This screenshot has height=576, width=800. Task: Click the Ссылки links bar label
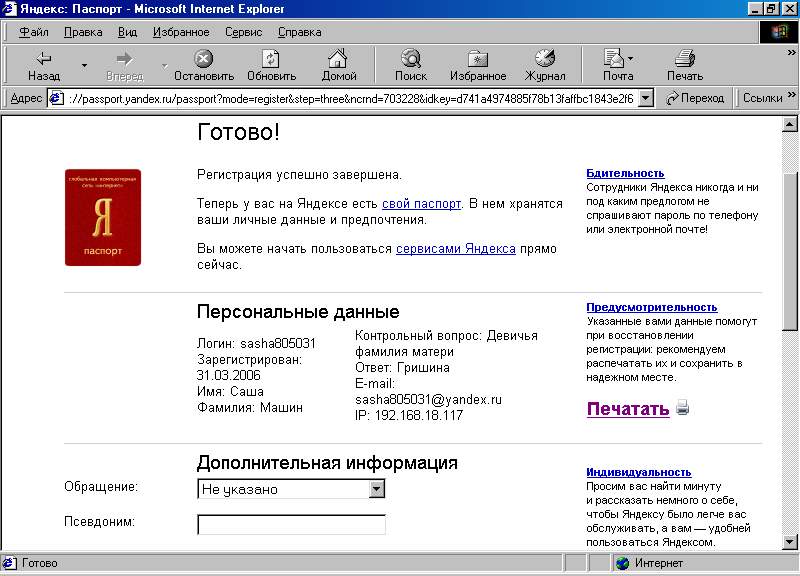(x=762, y=98)
